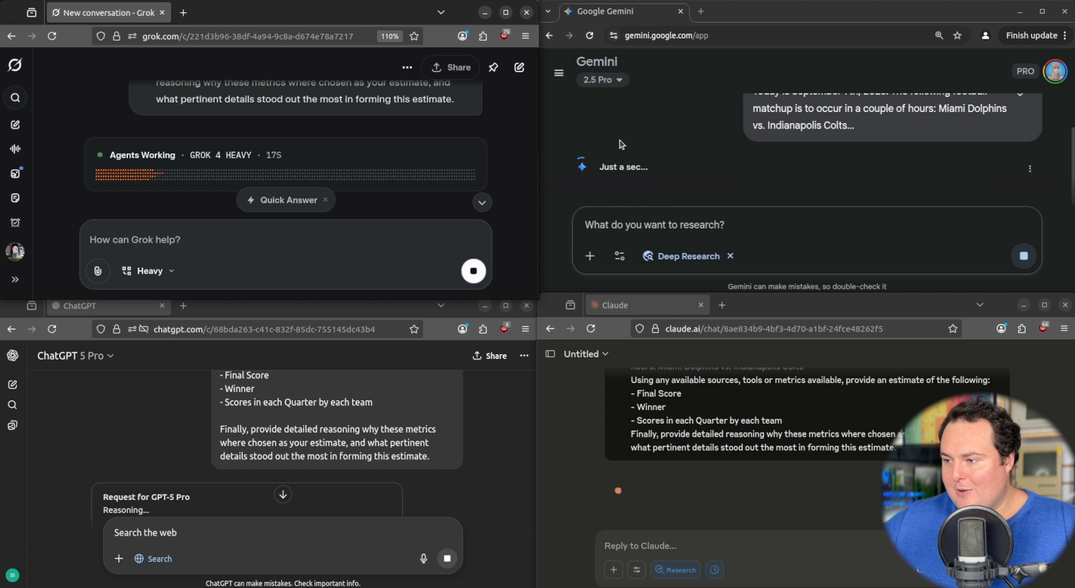Click Gemini add files plus icon

[x=590, y=256]
